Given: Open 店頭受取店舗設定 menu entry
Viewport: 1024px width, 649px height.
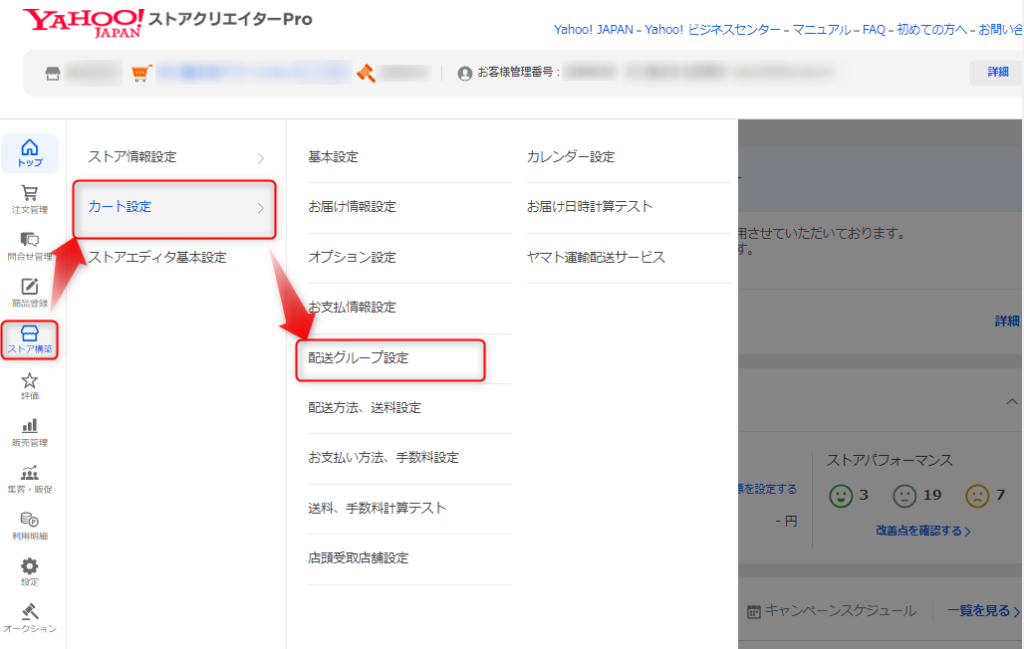Looking at the screenshot, I should (x=358, y=558).
